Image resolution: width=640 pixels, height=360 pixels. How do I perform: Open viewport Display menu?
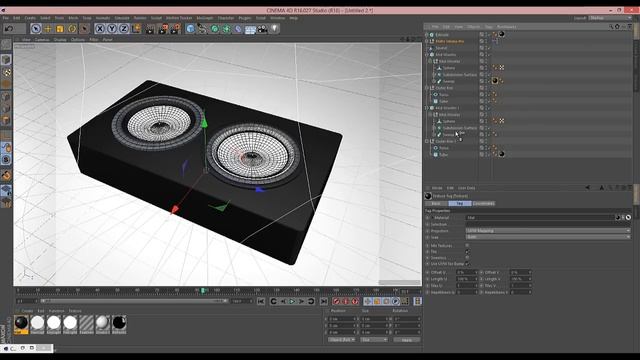point(60,40)
